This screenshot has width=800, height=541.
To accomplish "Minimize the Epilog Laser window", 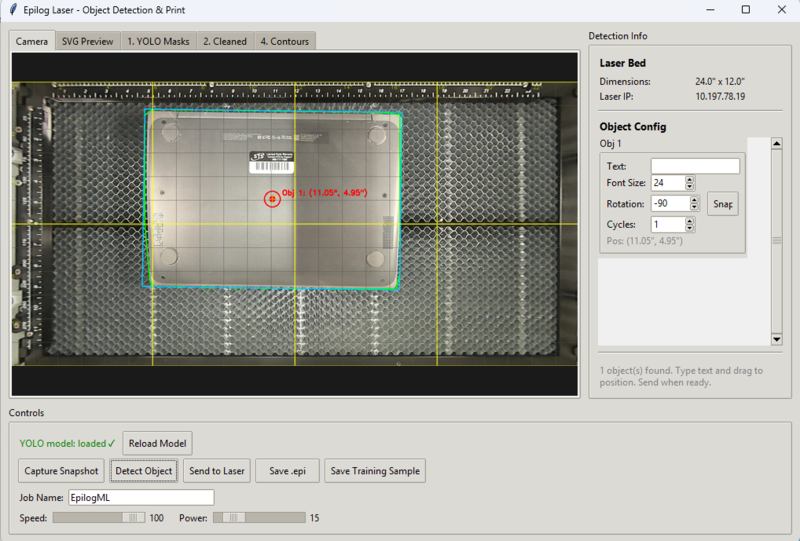I will [x=710, y=10].
